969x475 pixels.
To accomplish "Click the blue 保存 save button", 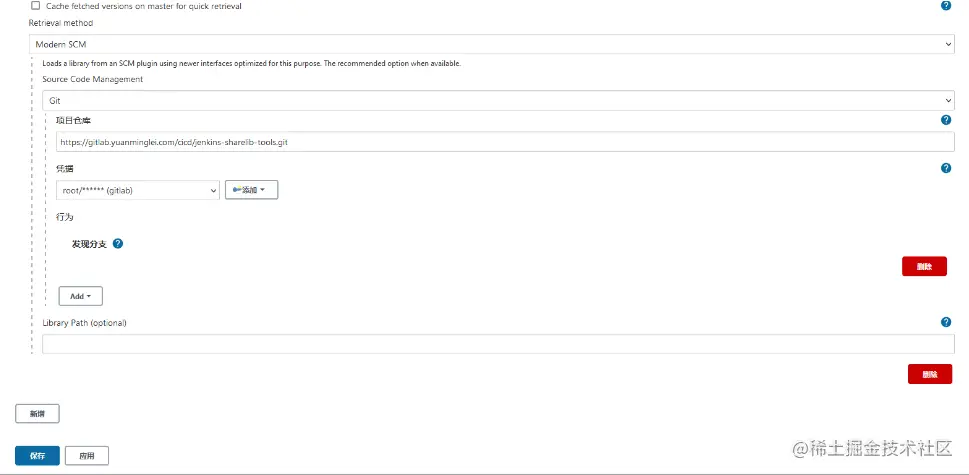I will point(37,455).
